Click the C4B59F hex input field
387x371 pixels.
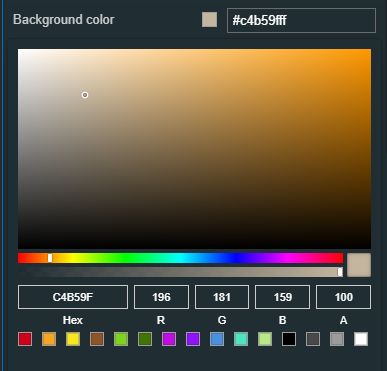pos(73,297)
